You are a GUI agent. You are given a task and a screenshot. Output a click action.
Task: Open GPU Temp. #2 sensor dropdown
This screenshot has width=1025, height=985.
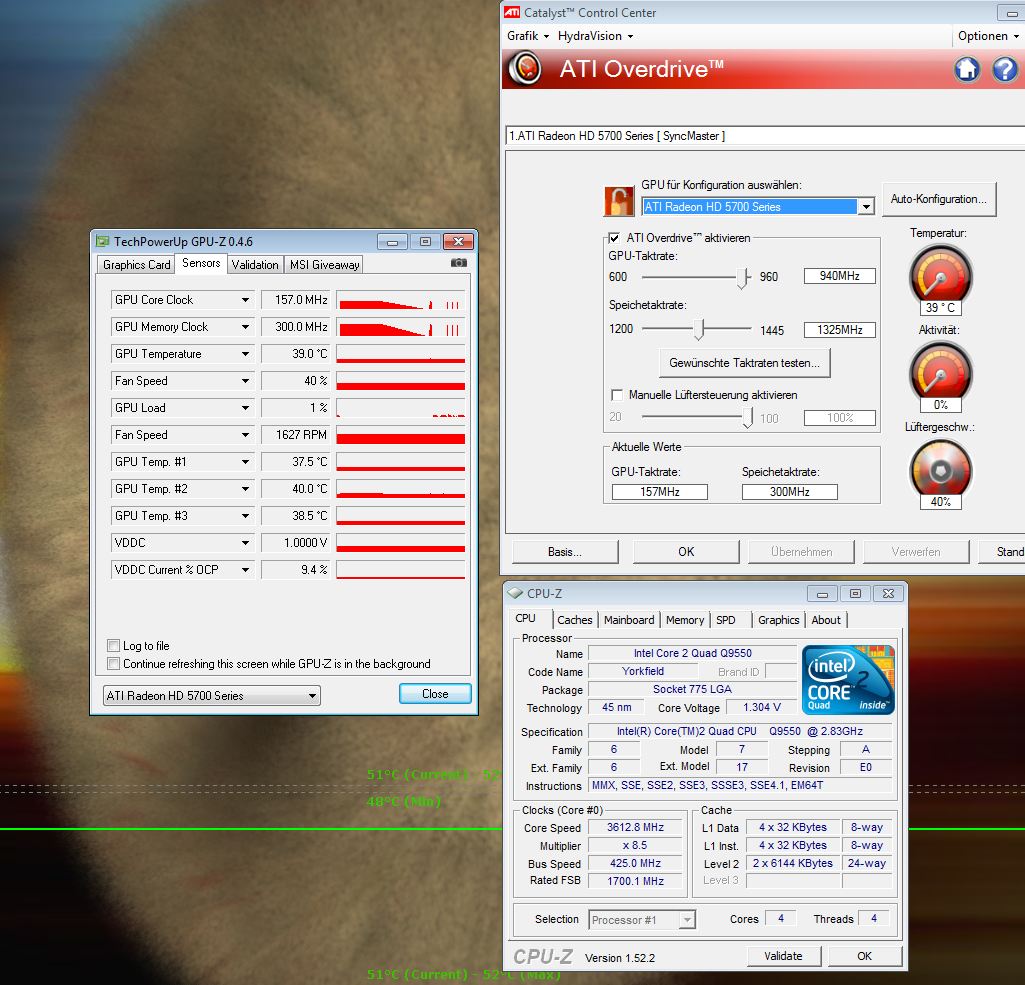[245, 489]
